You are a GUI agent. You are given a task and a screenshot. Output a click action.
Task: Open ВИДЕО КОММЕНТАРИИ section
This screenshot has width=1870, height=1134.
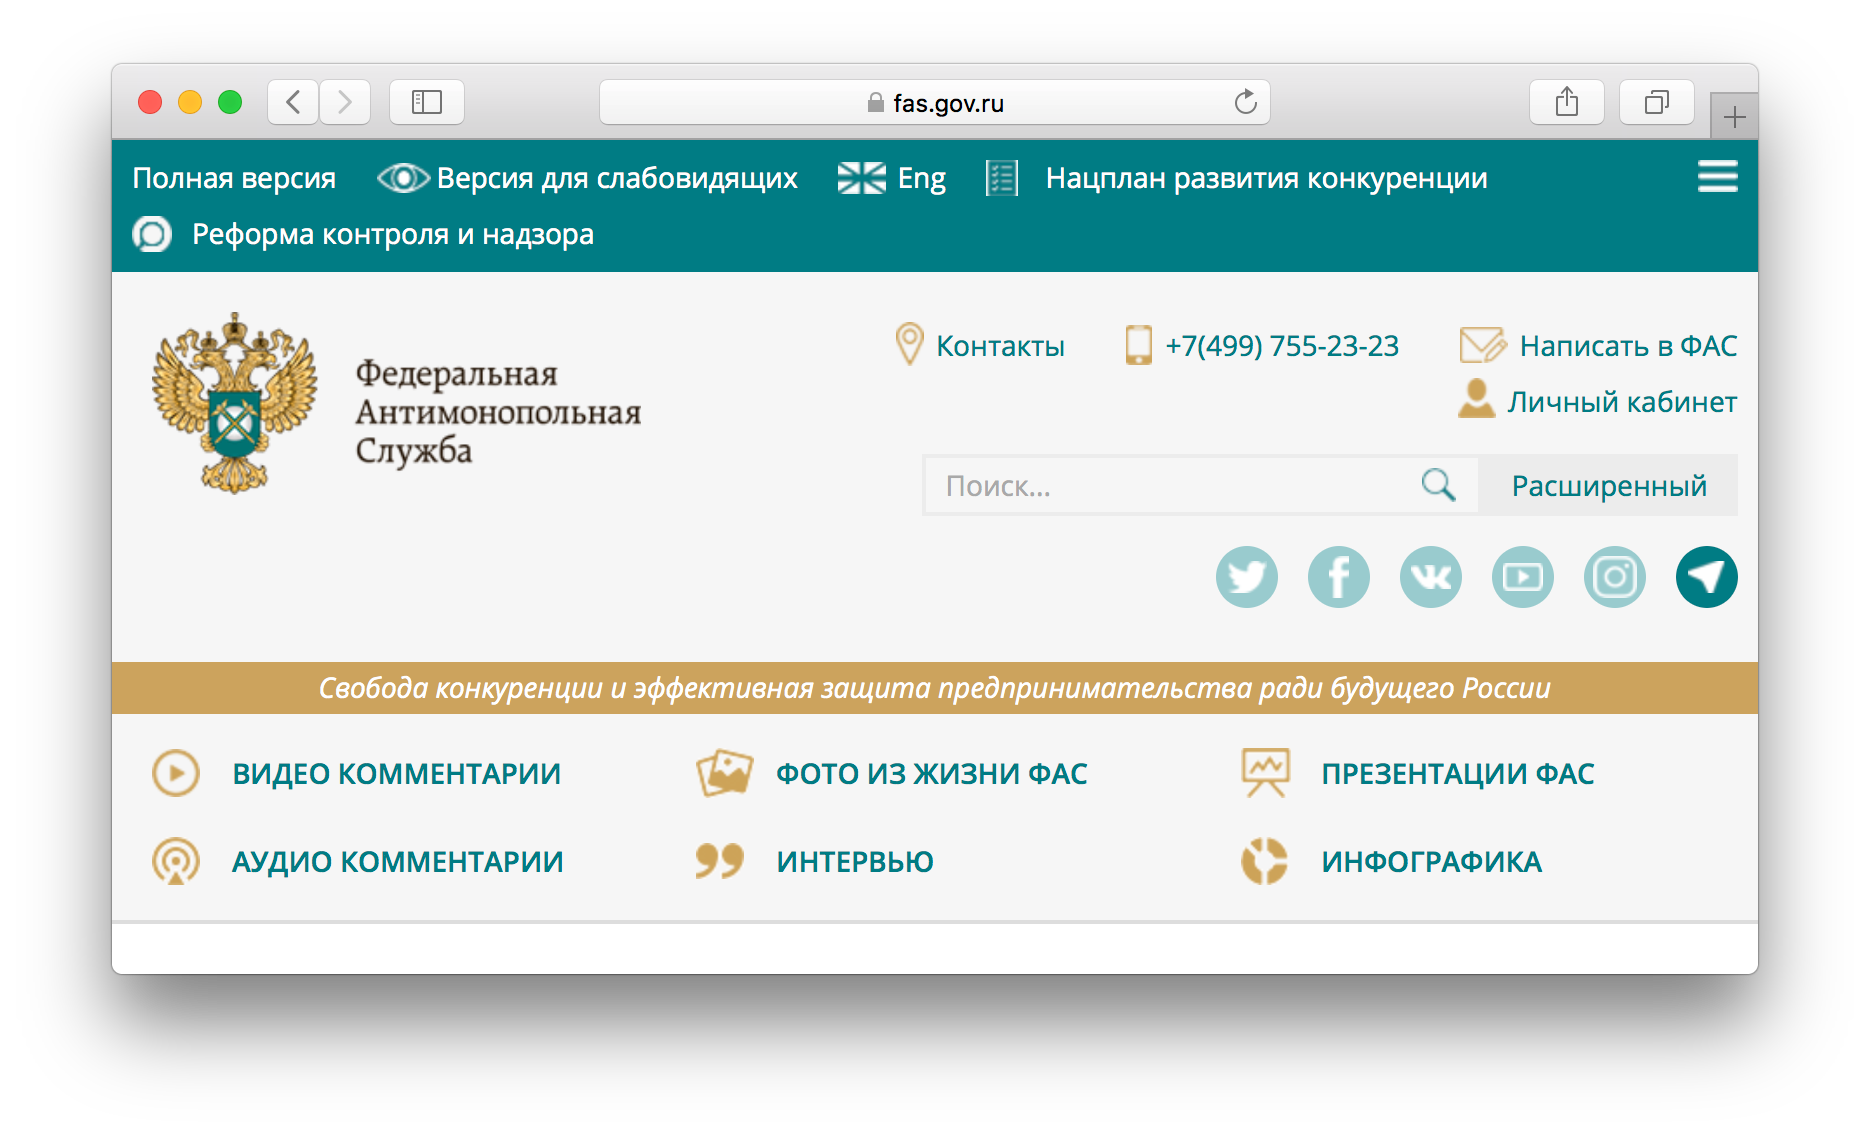396,774
